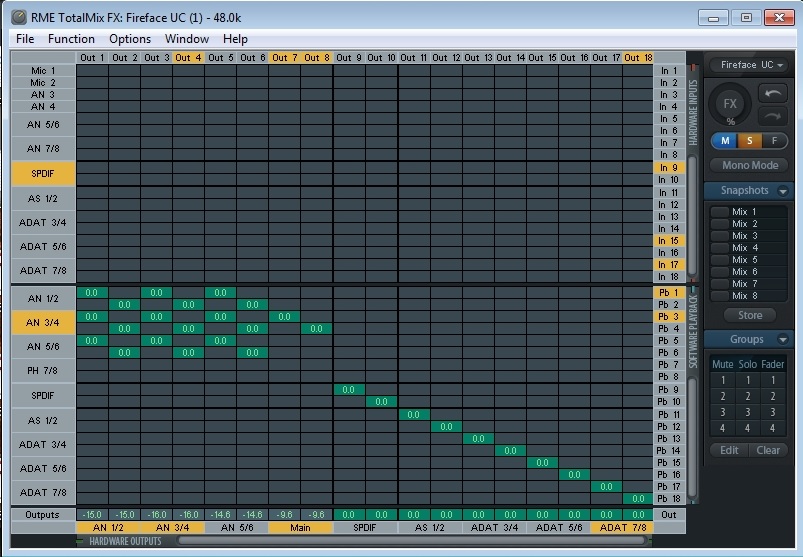This screenshot has width=803, height=557.
Task: Enable Mute group 1
Action: pyautogui.click(x=722, y=380)
